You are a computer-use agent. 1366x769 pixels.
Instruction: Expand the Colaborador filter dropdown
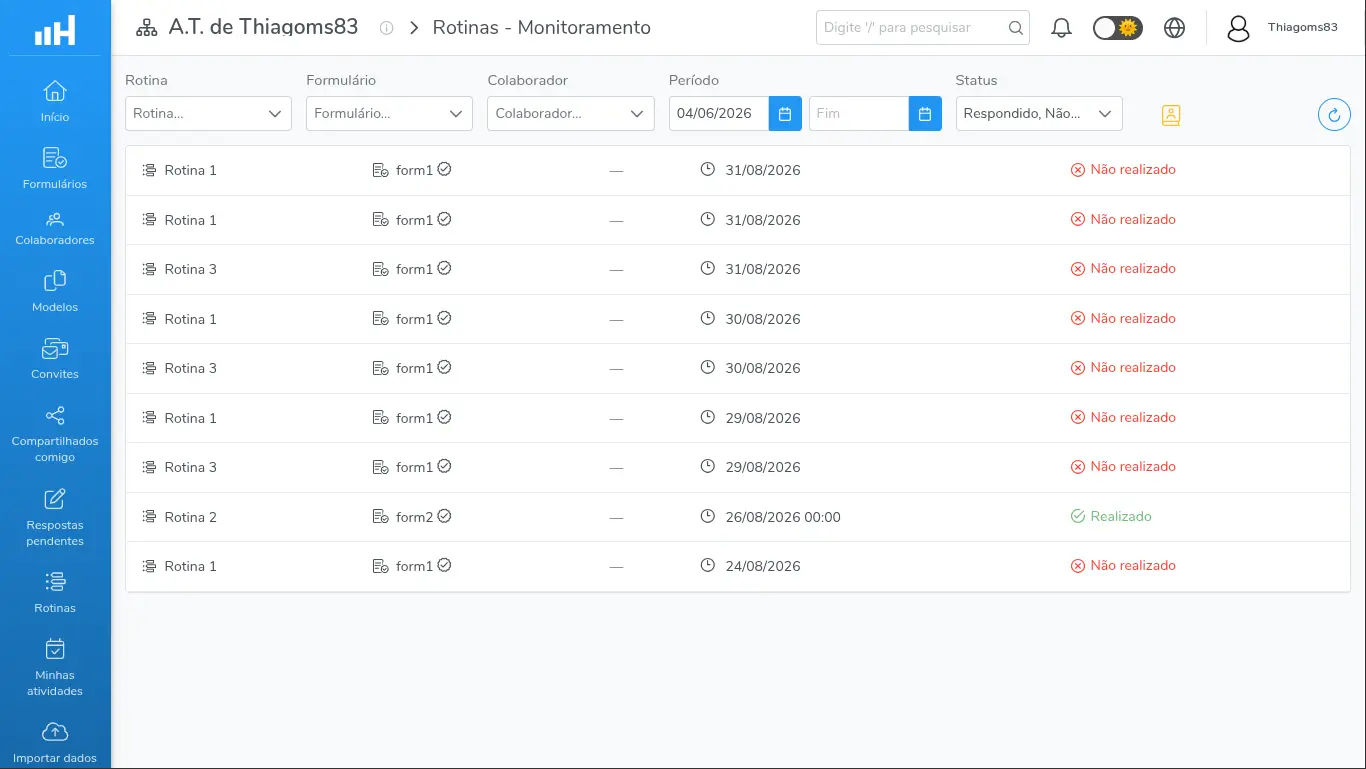pyautogui.click(x=571, y=113)
